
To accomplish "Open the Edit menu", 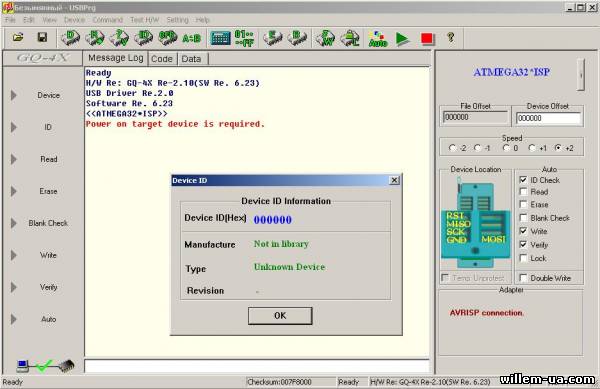I will (28, 20).
